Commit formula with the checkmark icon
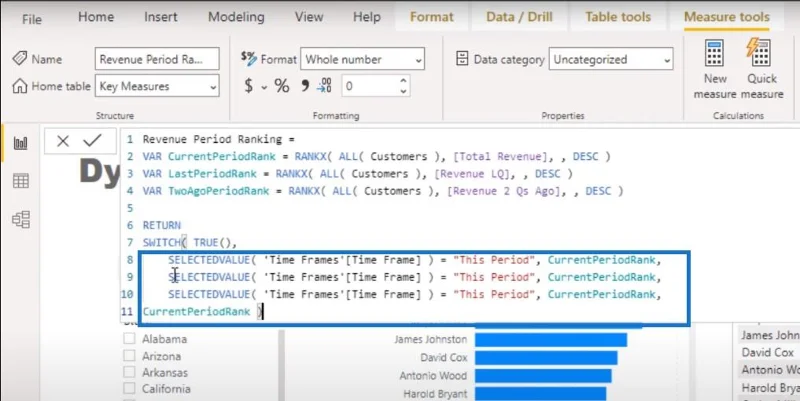This screenshot has height=401, width=800. [92, 140]
